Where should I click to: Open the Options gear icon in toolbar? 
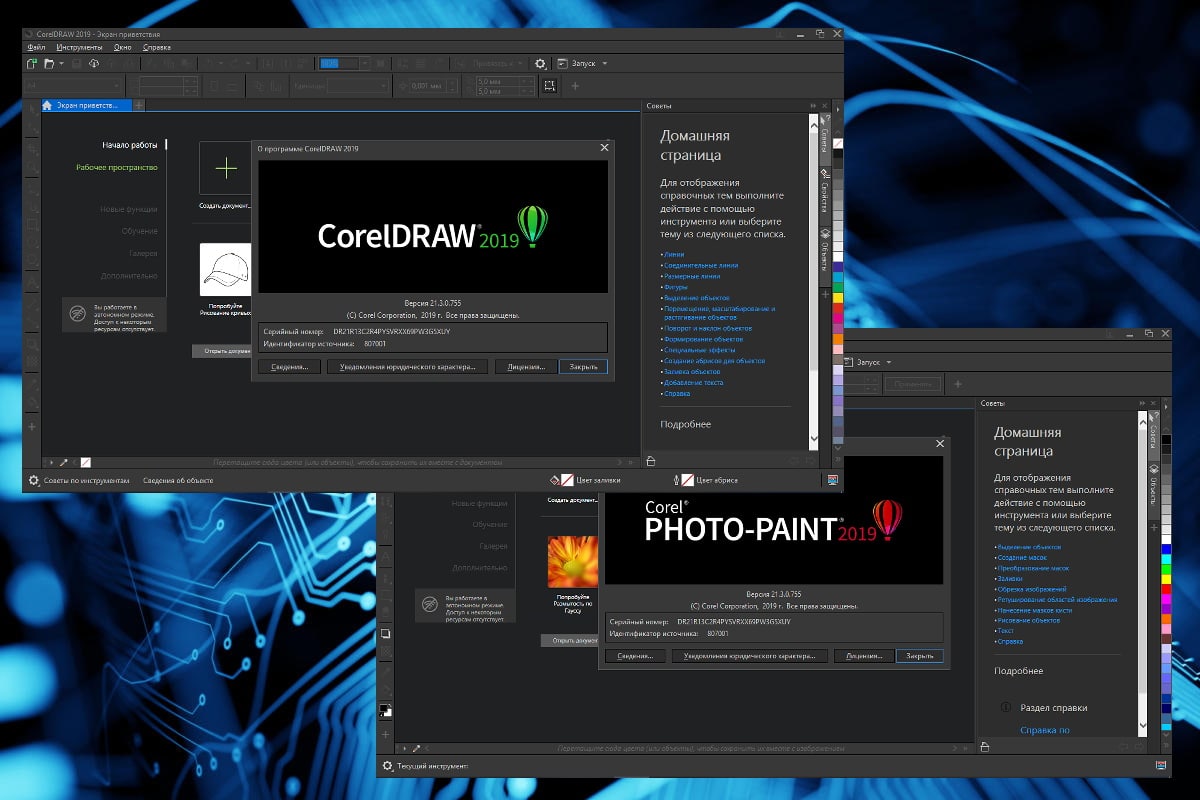[x=540, y=63]
